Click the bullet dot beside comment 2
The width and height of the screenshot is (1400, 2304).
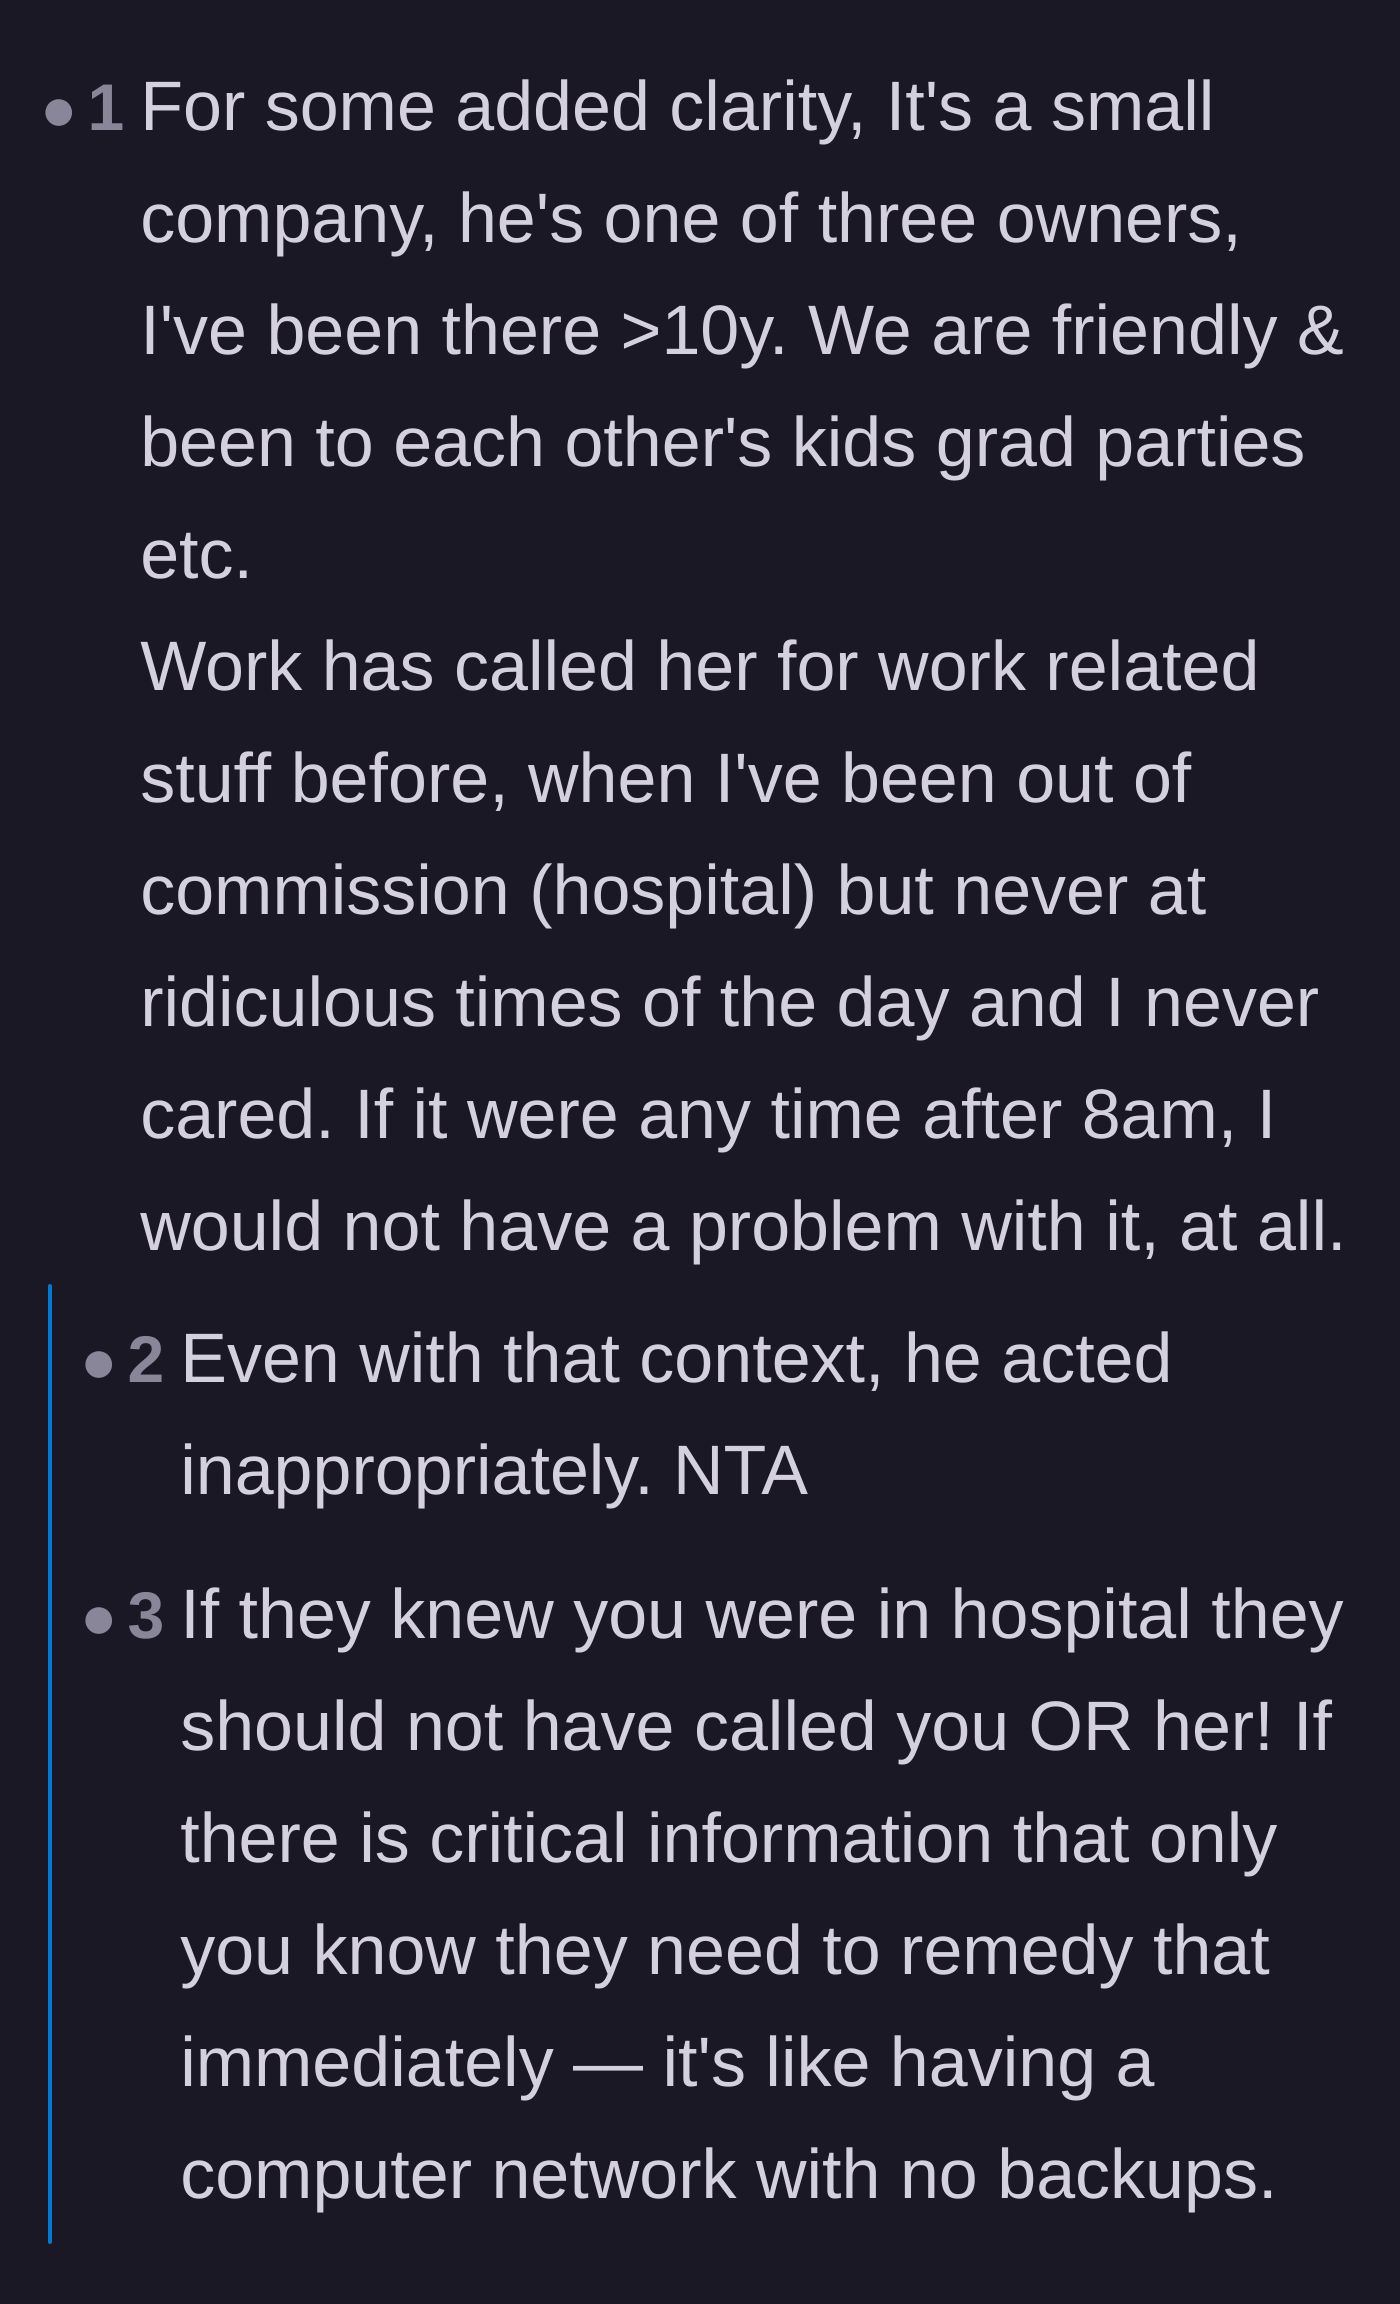click(x=99, y=1363)
